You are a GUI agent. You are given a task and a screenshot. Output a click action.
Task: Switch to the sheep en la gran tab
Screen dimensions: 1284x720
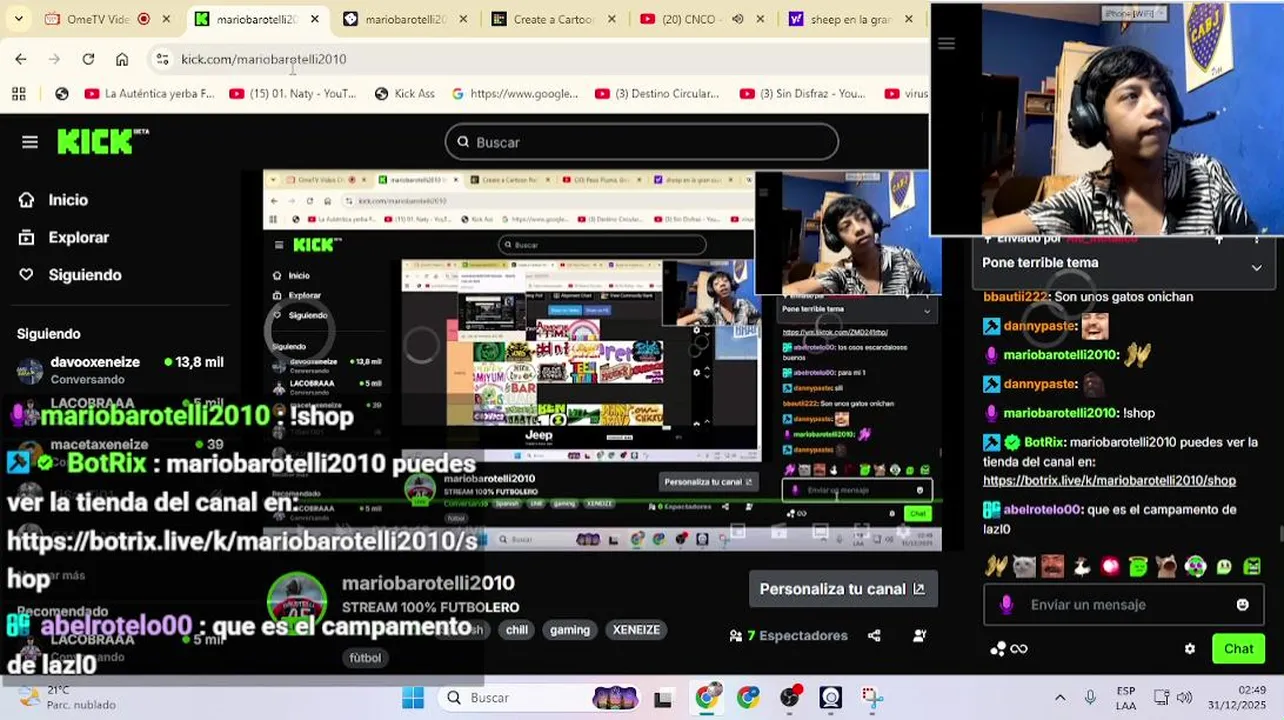pos(851,19)
